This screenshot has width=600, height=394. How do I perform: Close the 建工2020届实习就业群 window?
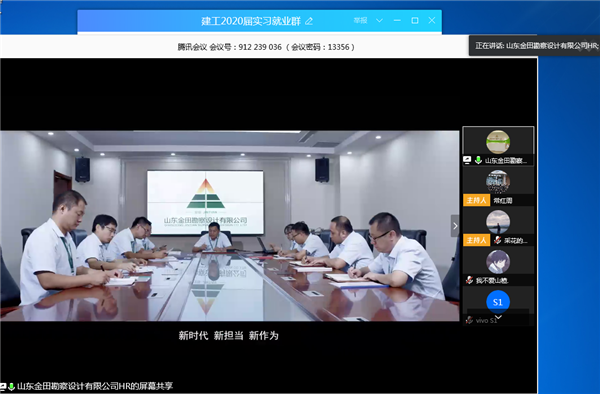tap(432, 20)
